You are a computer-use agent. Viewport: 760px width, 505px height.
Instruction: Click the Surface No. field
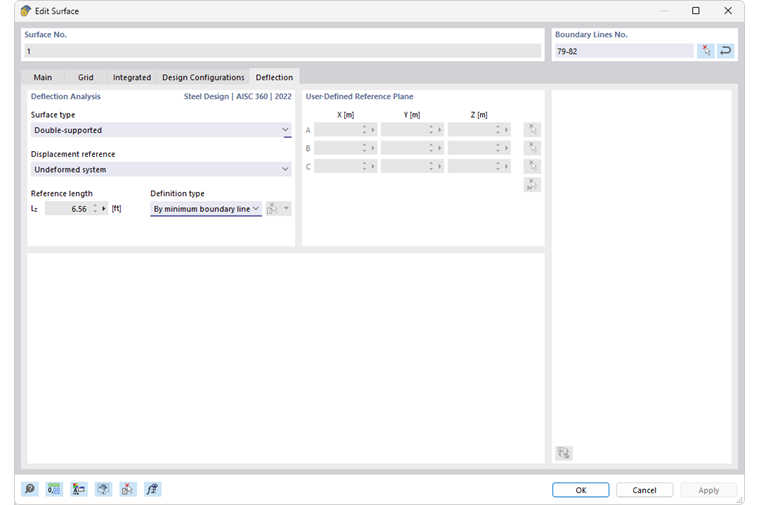tap(283, 51)
